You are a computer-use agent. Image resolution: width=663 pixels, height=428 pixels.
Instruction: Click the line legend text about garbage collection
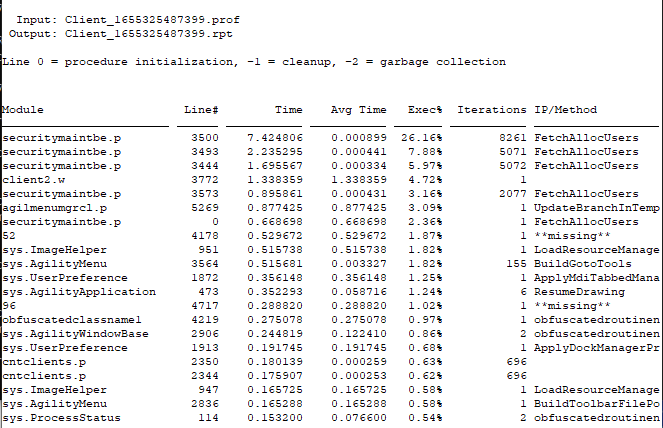[254, 62]
